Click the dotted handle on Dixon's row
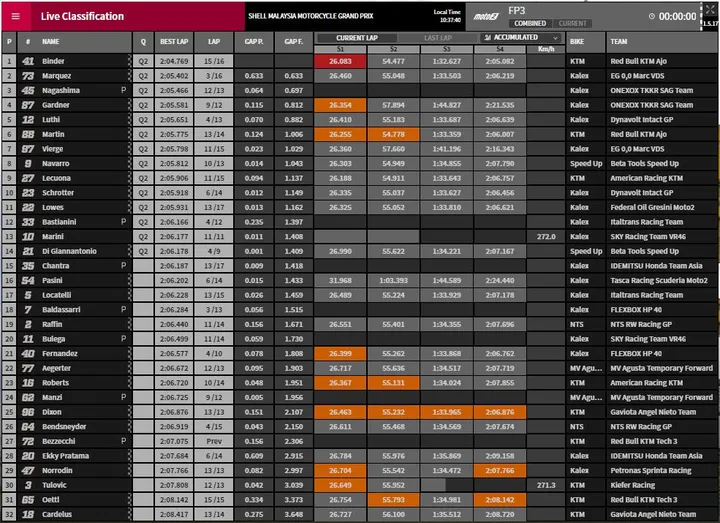Viewport: 720px width, 523px height. 129,412
